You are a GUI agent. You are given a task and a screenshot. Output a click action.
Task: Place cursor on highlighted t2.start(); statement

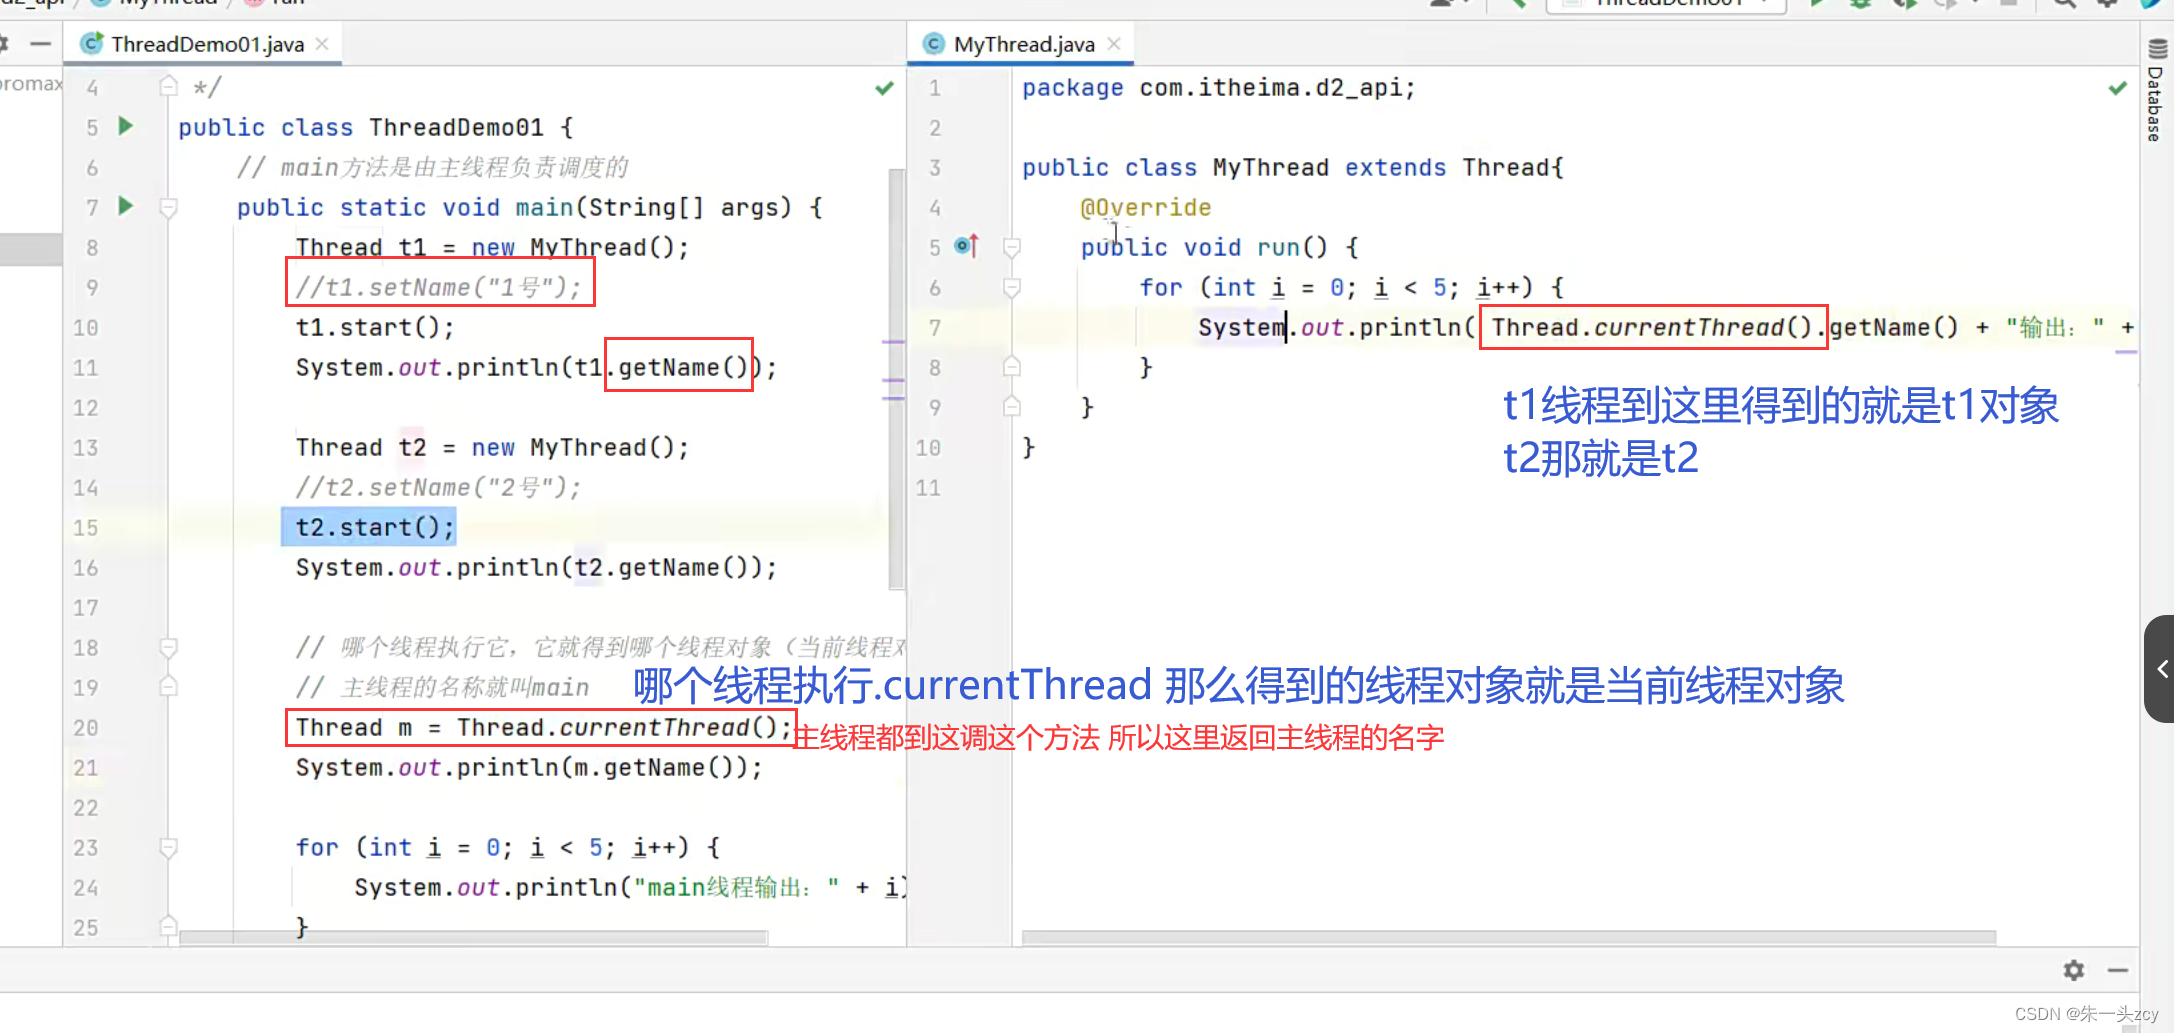369,527
